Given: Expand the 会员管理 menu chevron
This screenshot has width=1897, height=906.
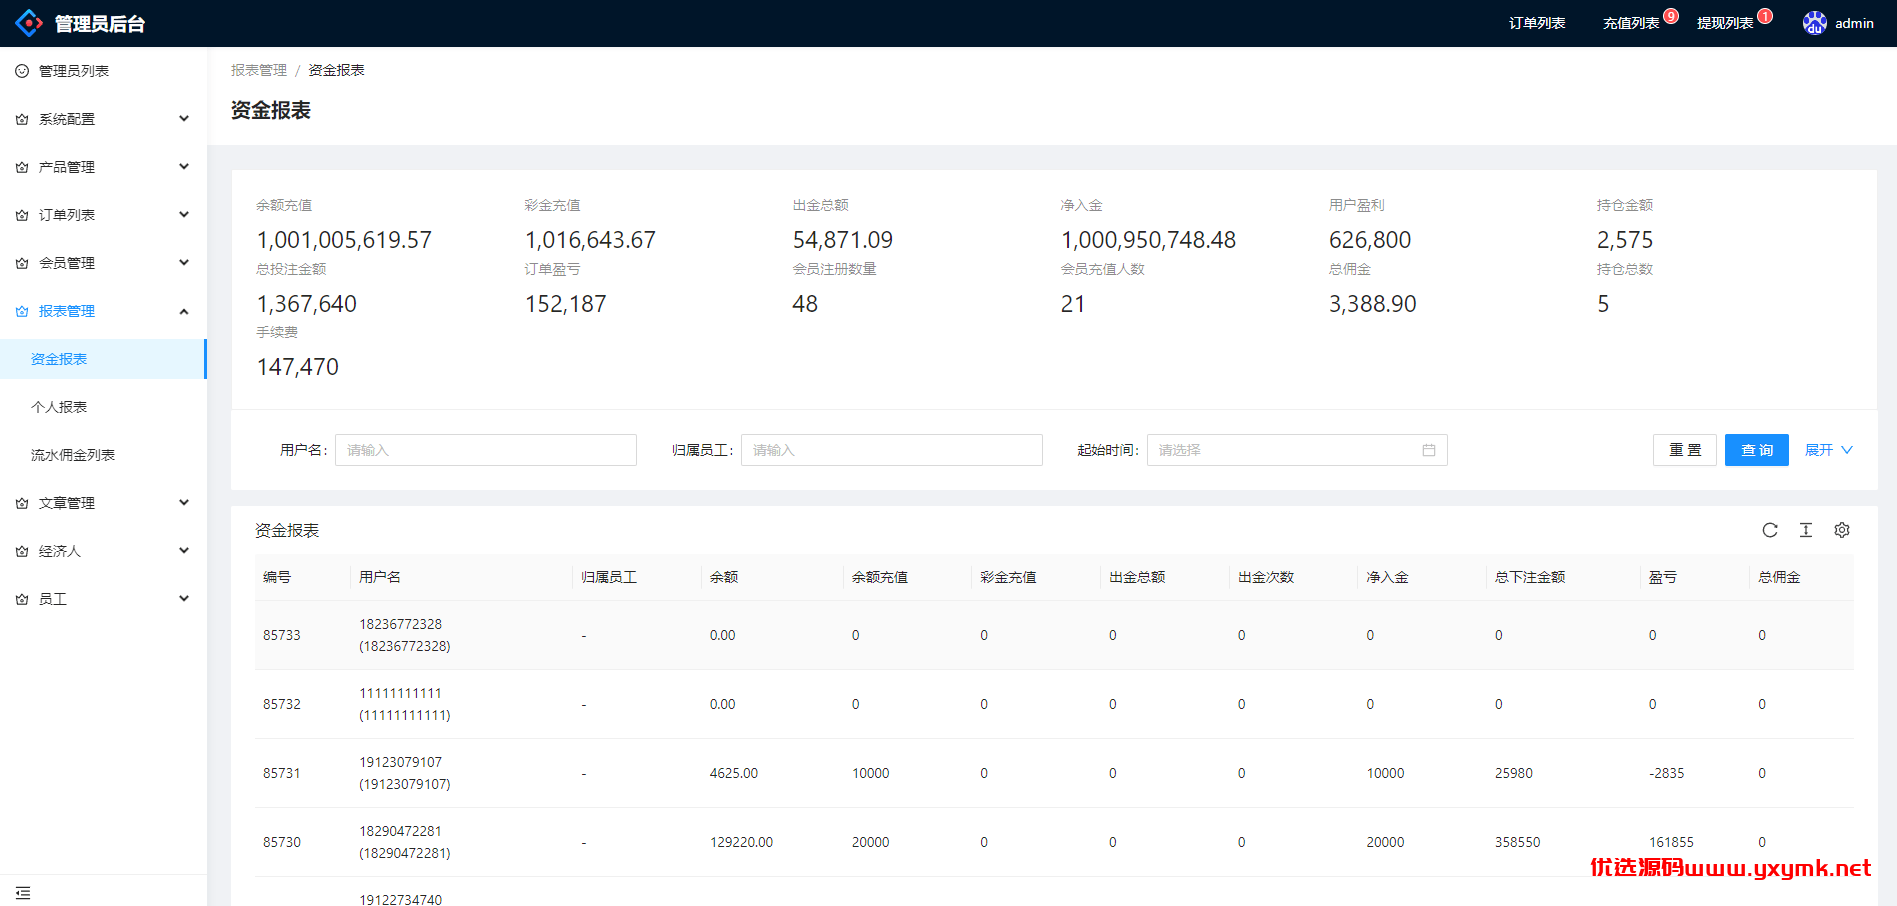Looking at the screenshot, I should pyautogui.click(x=184, y=263).
